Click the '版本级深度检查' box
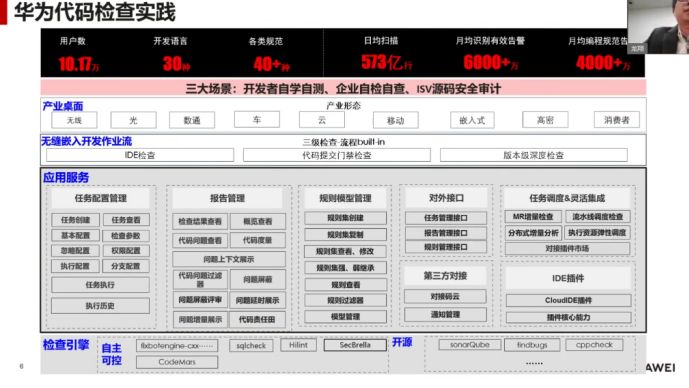Screen dimensions: 689x388 pos(533,155)
